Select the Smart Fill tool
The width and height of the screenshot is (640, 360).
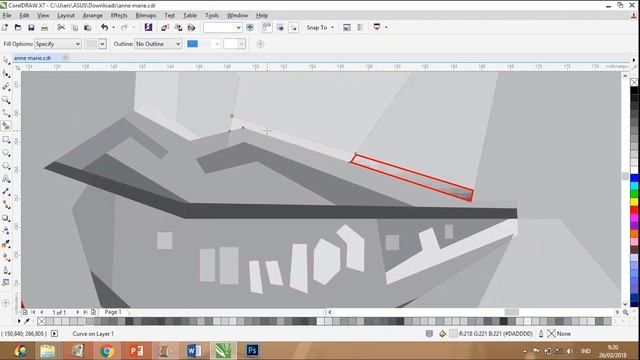pos(6,126)
